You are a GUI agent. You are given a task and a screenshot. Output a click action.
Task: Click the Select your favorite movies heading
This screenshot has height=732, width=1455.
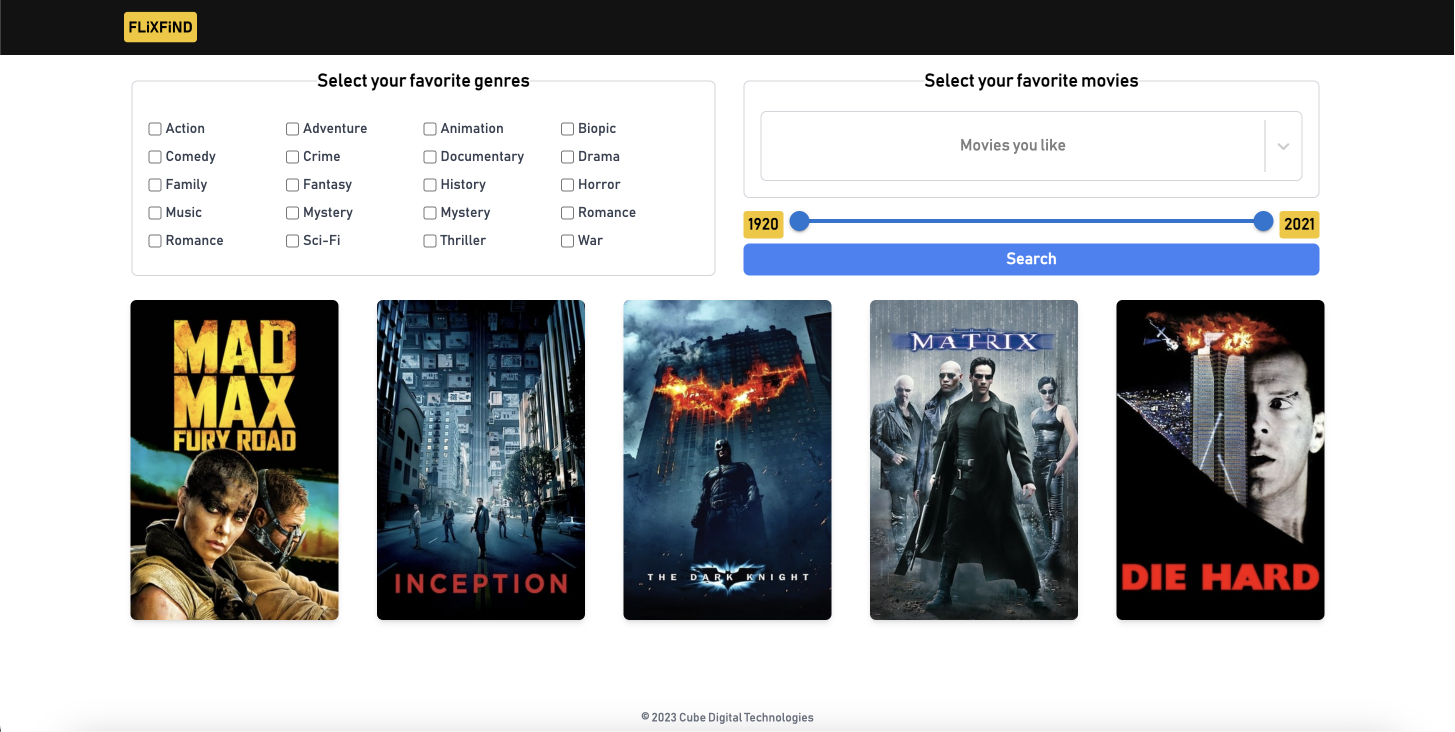point(1031,81)
